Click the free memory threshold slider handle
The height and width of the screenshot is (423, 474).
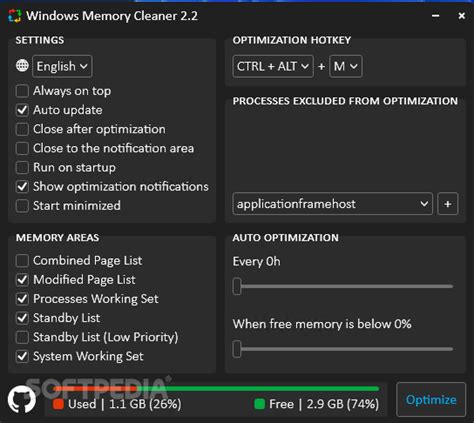click(x=237, y=349)
